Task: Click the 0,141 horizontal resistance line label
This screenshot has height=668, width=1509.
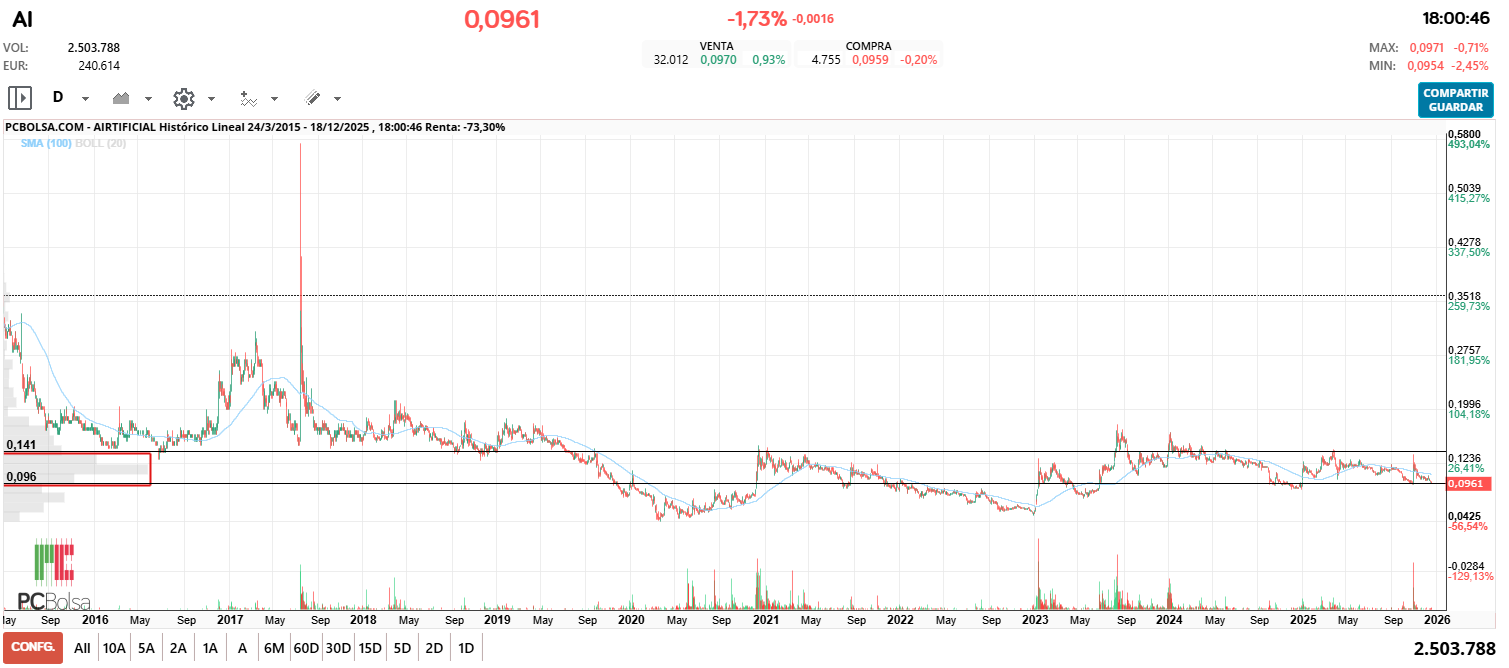Action: click(x=21, y=444)
